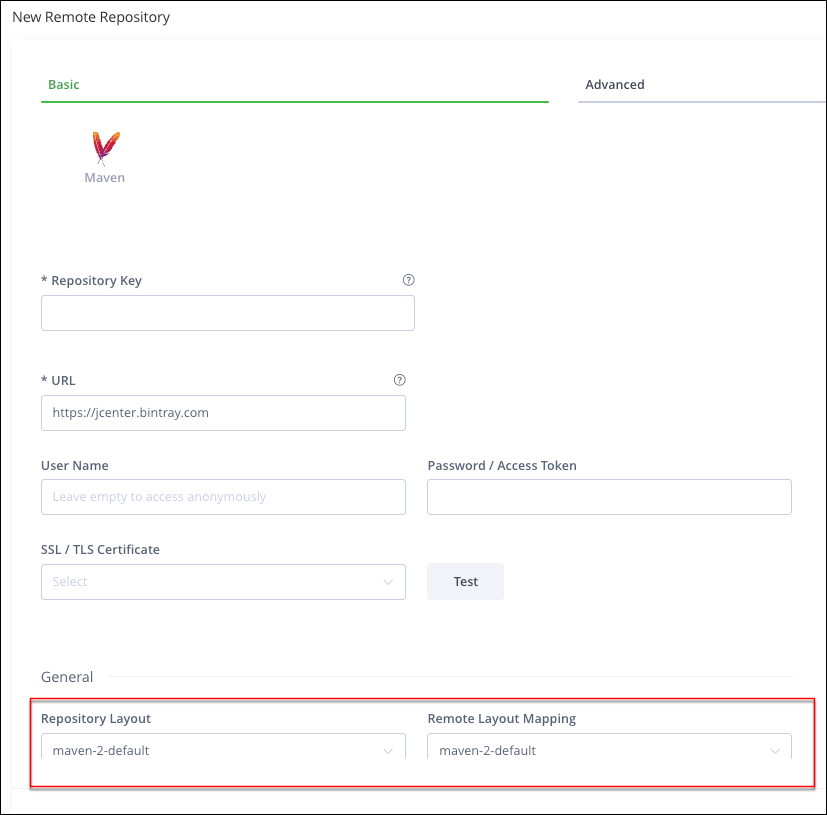
Task: Open help icon for Repository Key
Action: (408, 280)
